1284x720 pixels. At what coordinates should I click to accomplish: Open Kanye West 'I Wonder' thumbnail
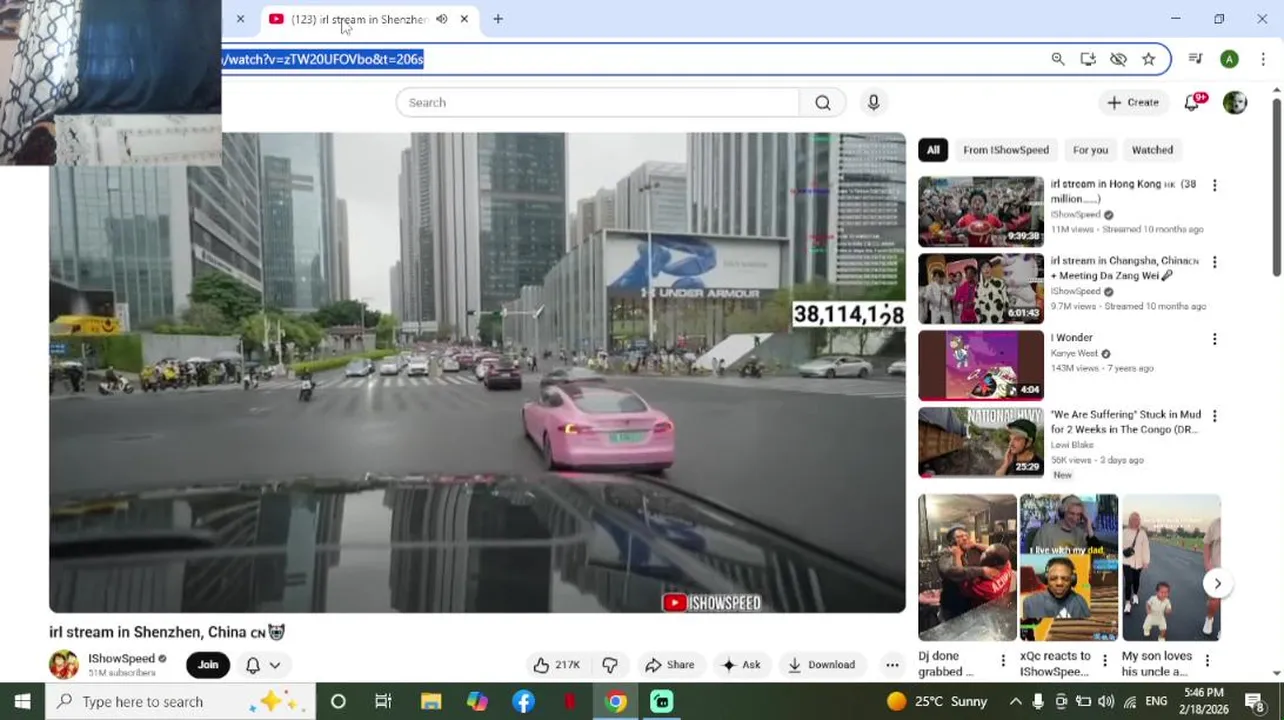coord(981,366)
